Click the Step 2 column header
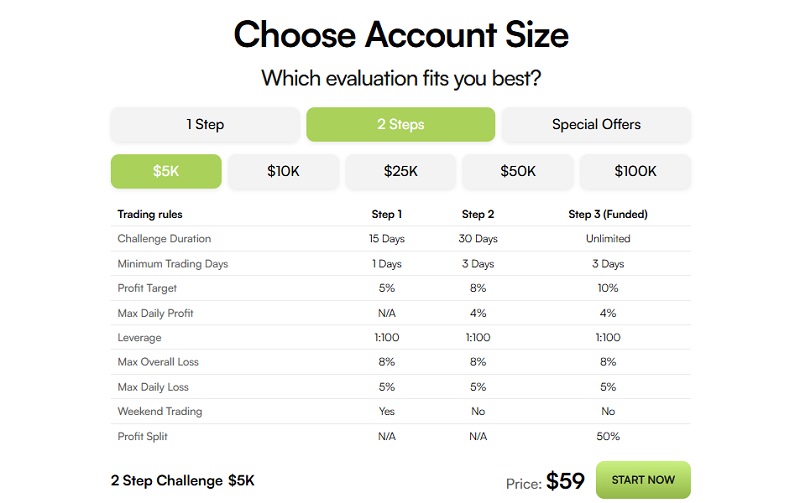This screenshot has width=800, height=503. pyautogui.click(x=478, y=214)
